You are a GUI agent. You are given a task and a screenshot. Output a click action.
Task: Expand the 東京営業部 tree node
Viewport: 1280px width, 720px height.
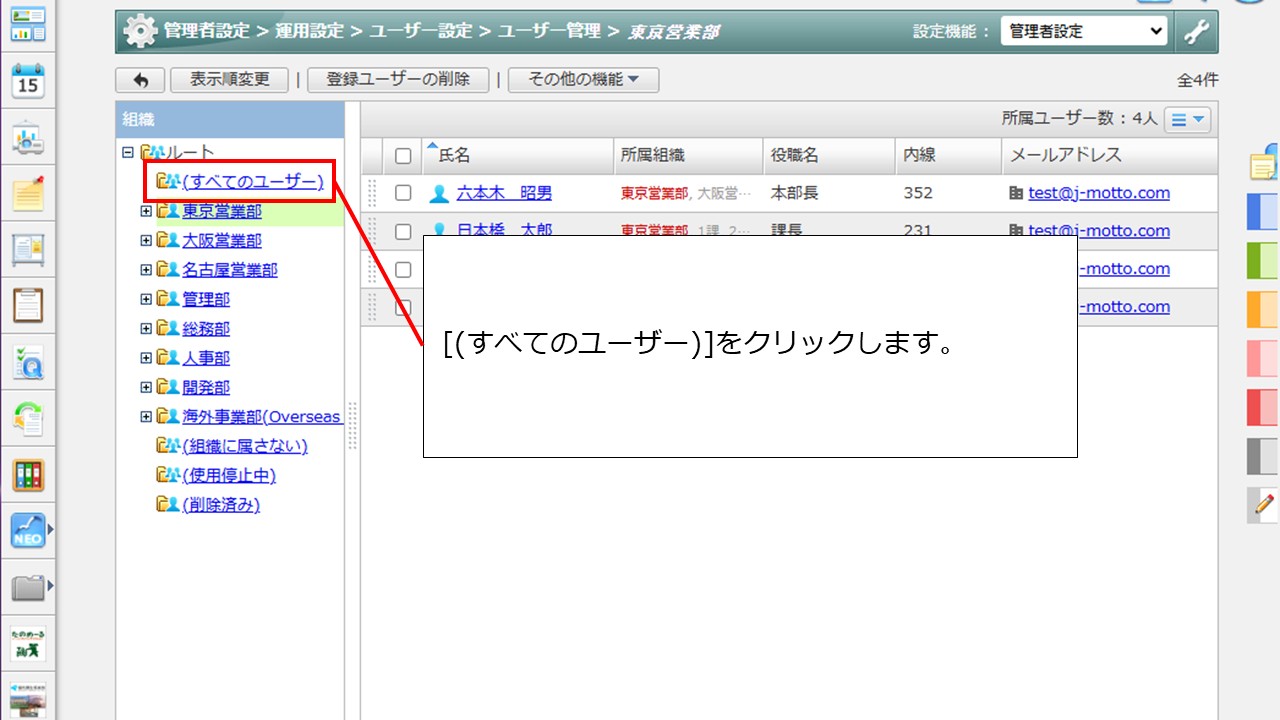146,211
